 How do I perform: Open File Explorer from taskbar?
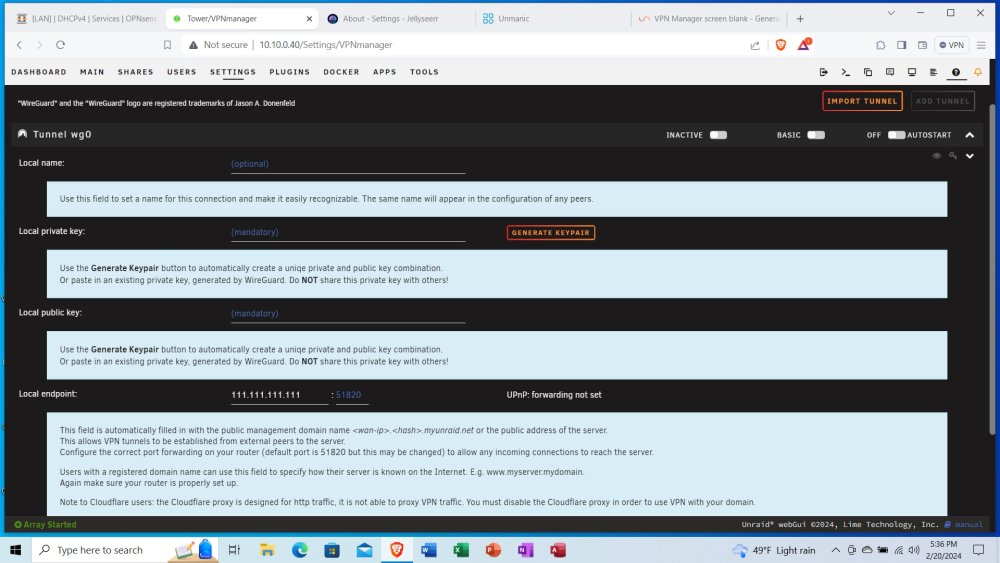[x=267, y=550]
